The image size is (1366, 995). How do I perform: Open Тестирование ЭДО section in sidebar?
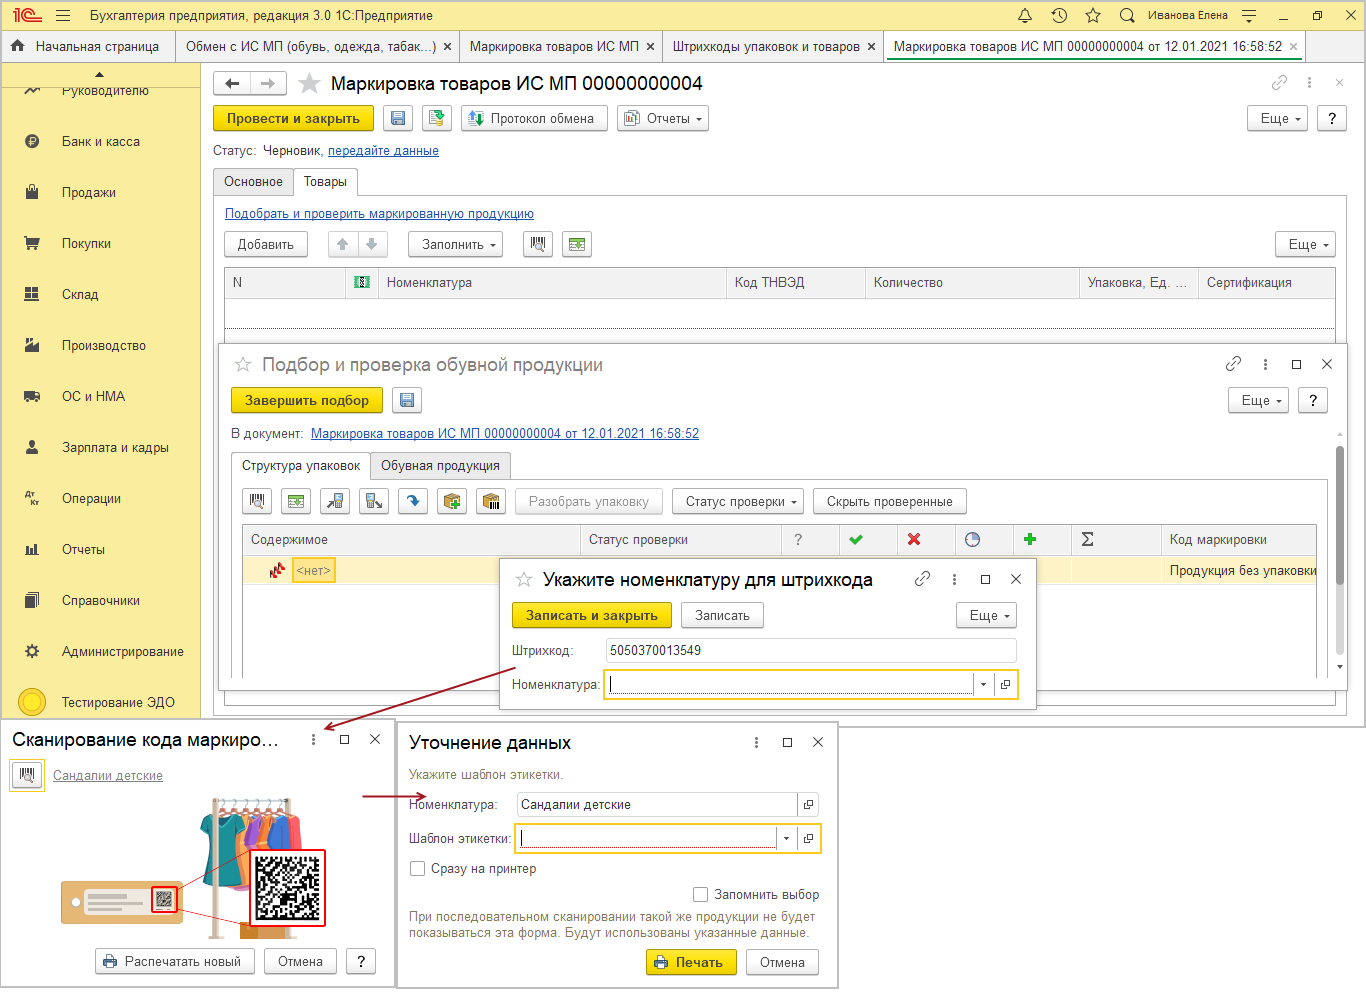click(x=118, y=702)
